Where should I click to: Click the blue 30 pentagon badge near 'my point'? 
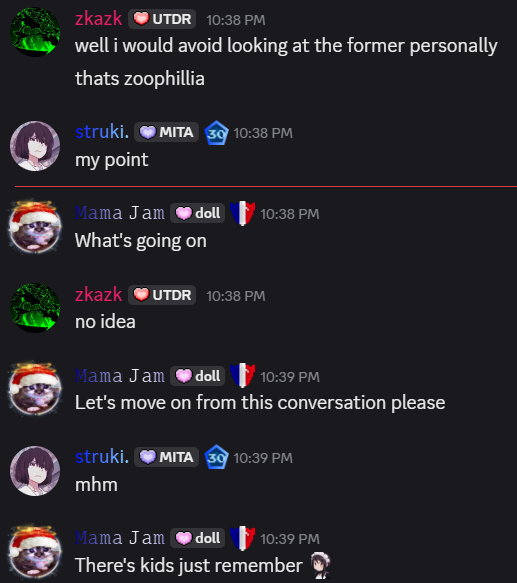tap(216, 133)
